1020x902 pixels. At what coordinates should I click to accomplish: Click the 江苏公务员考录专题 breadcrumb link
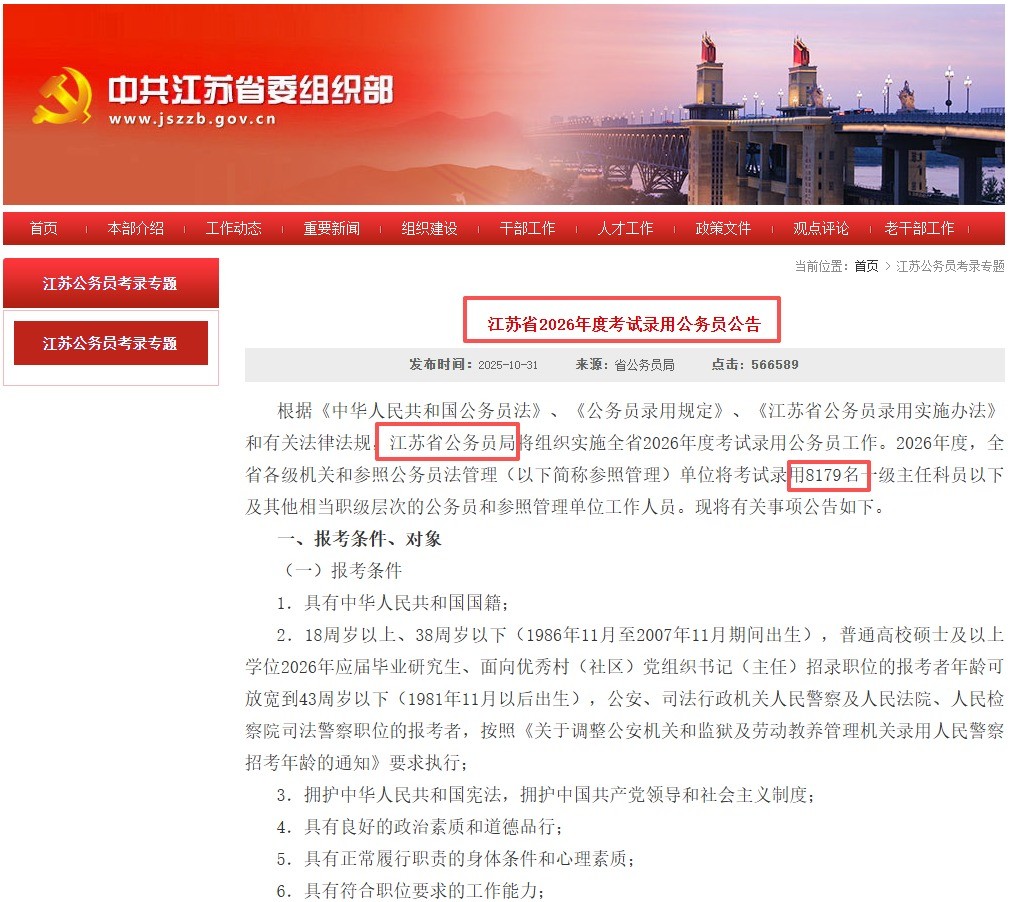click(950, 266)
